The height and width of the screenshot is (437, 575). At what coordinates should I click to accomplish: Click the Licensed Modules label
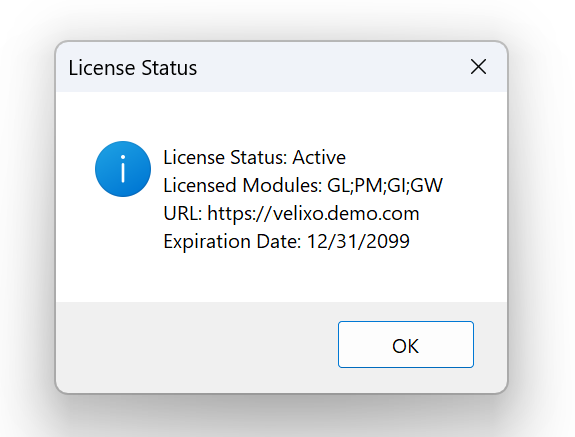242,185
